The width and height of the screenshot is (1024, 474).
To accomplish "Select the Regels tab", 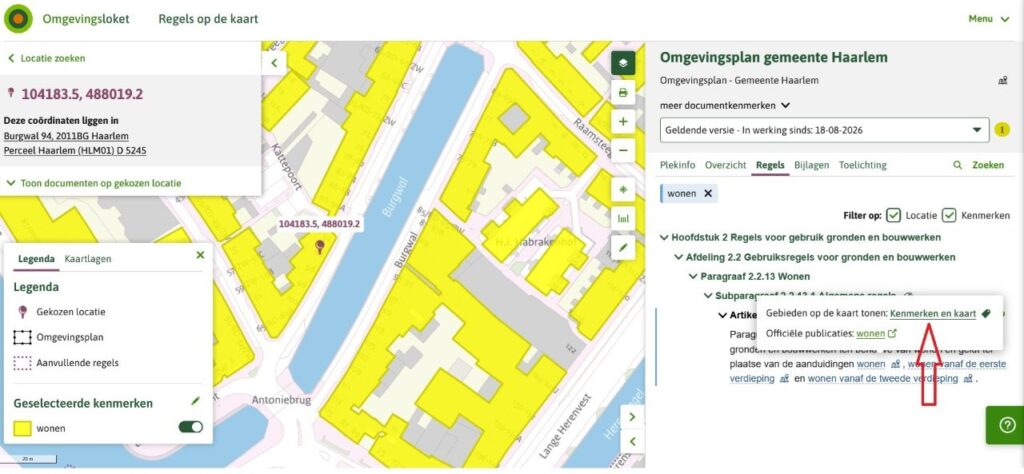I will [x=770, y=165].
